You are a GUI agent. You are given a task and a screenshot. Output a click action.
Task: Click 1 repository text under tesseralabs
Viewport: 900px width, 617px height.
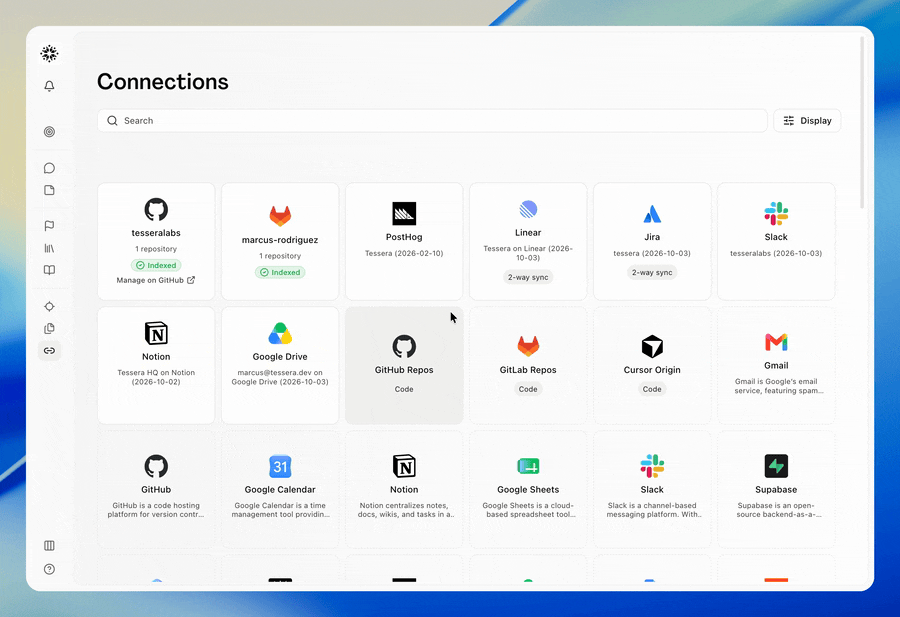tap(156, 249)
